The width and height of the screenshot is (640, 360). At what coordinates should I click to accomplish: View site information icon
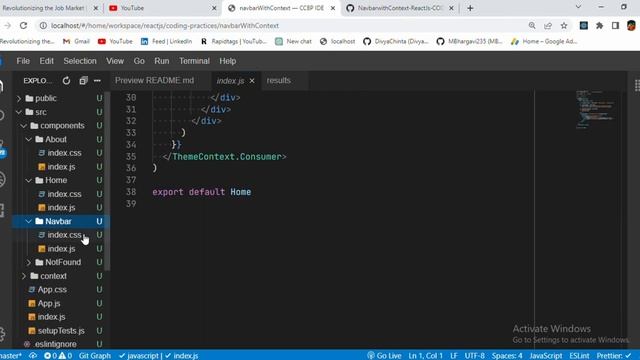[43, 25]
